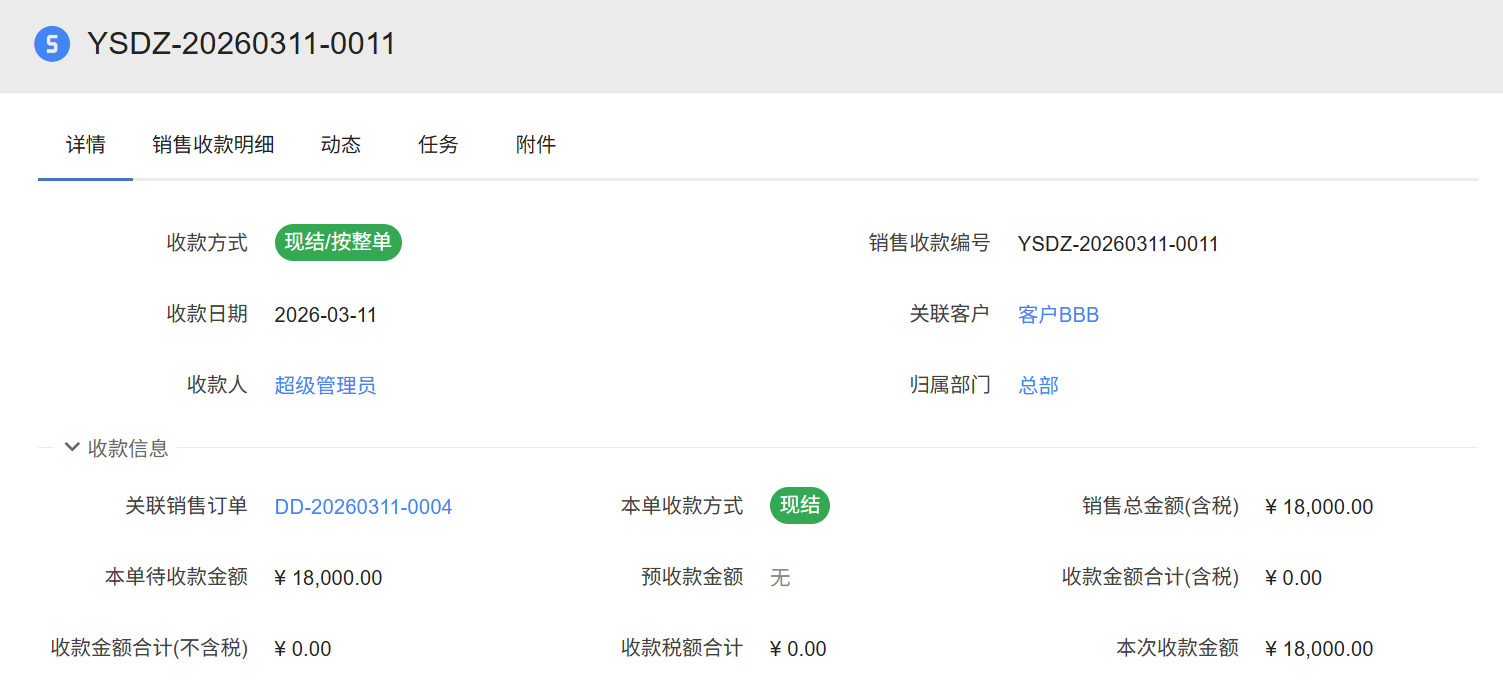Select the 销售收款编号 value text
This screenshot has width=1503, height=697.
[x=1117, y=244]
